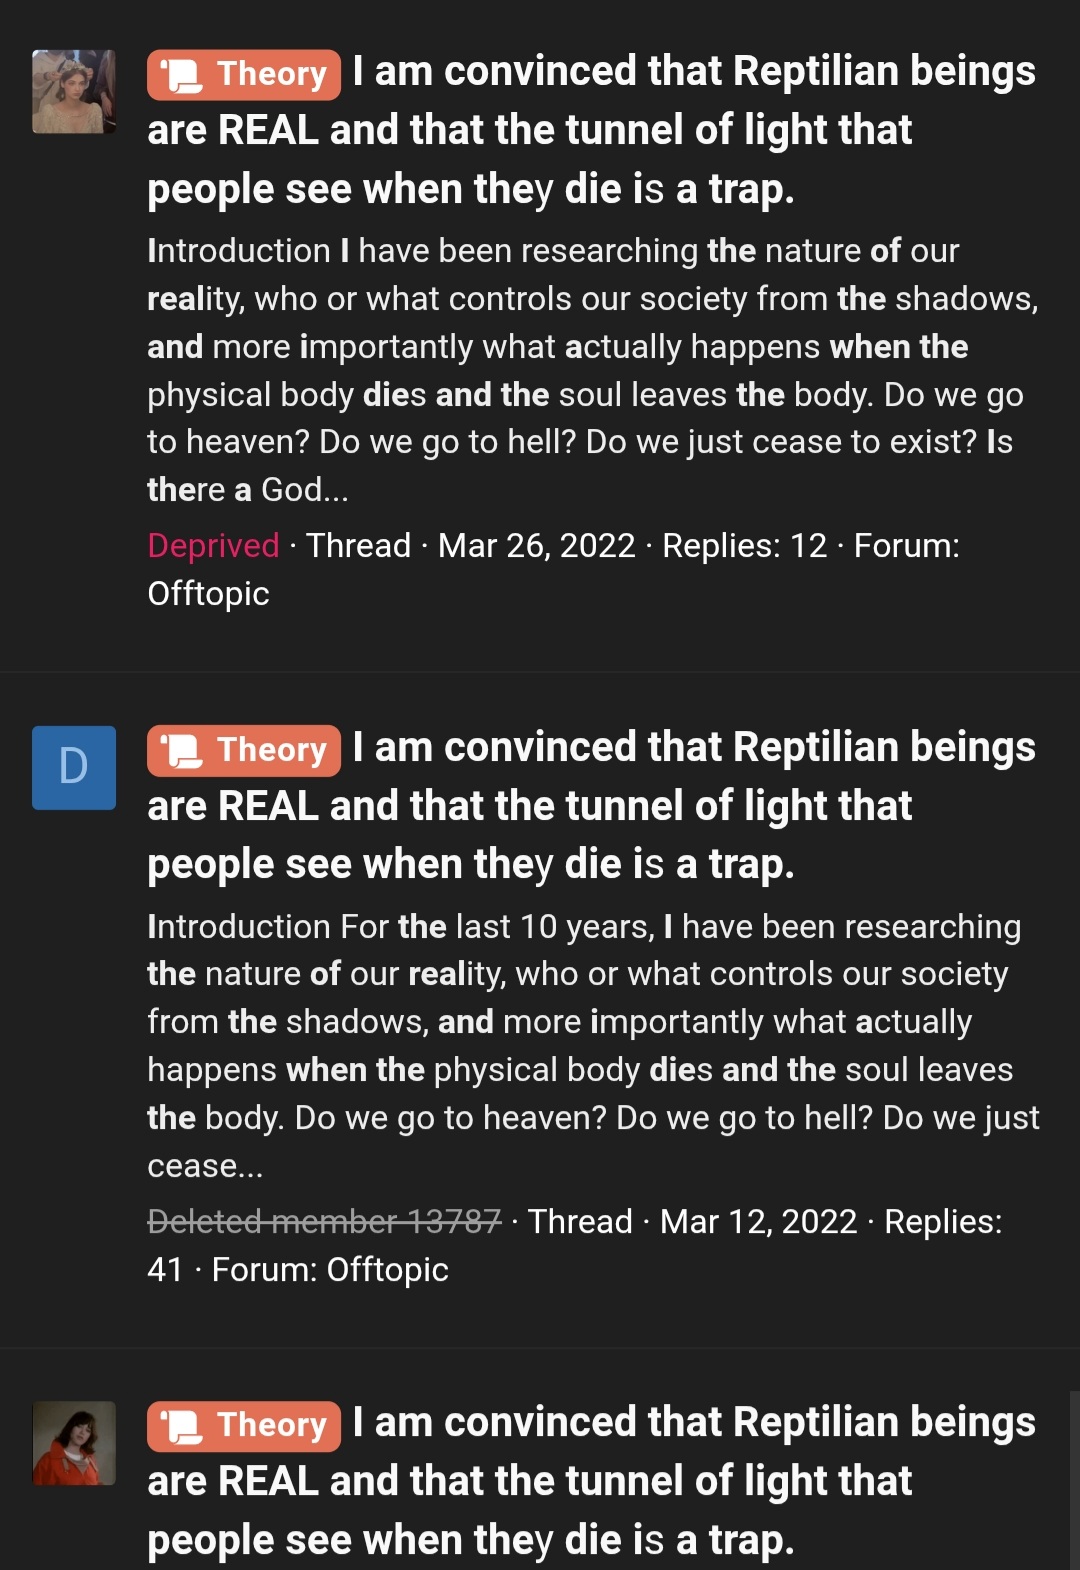Click the blue "D" avatar
Viewport: 1080px width, 1570px height.
[x=74, y=767]
